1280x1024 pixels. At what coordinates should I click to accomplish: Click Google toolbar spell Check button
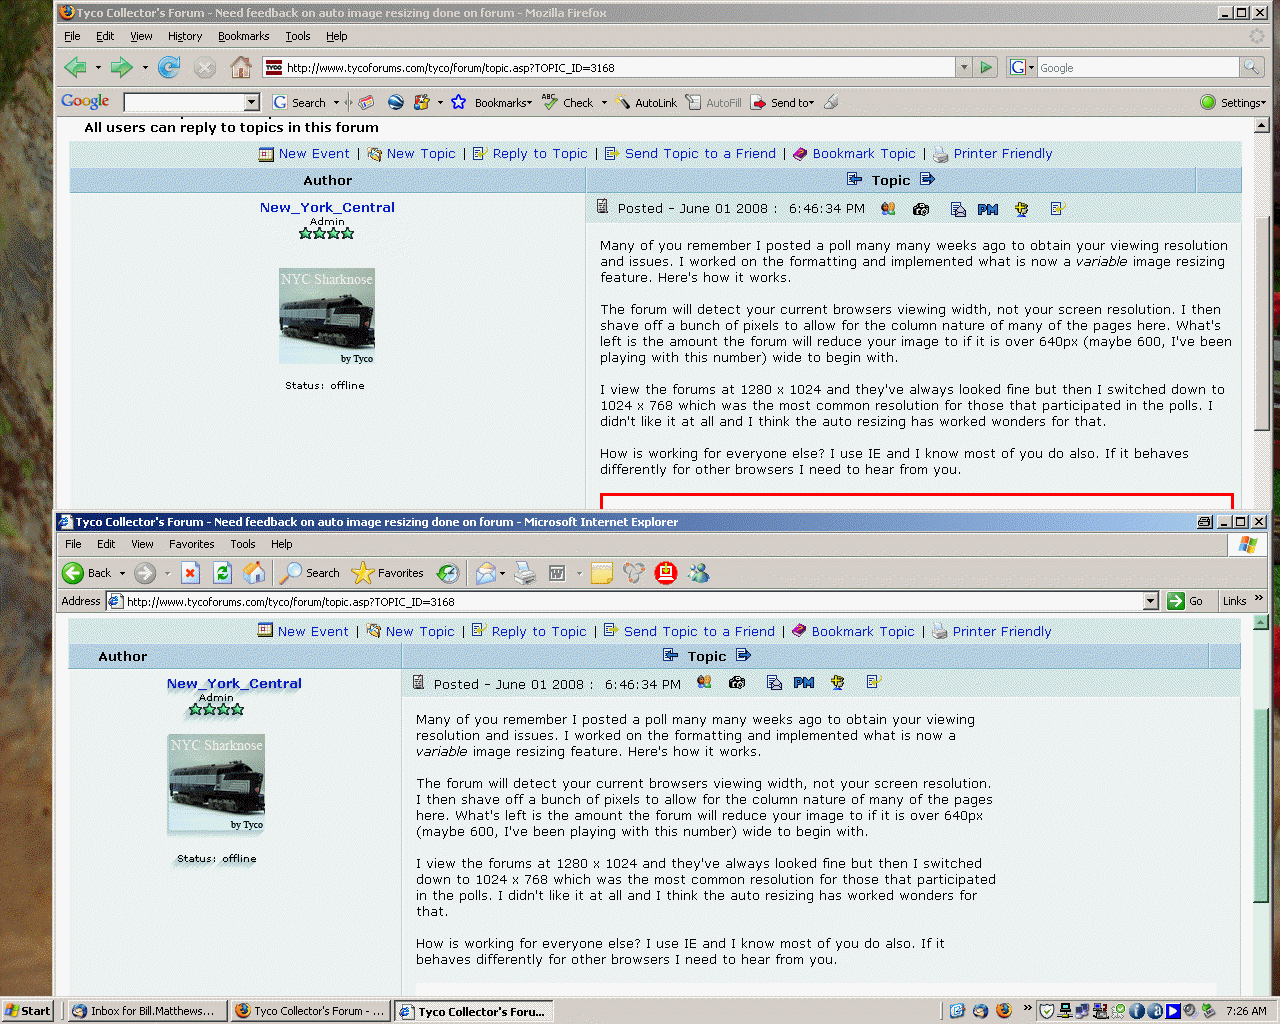(568, 102)
